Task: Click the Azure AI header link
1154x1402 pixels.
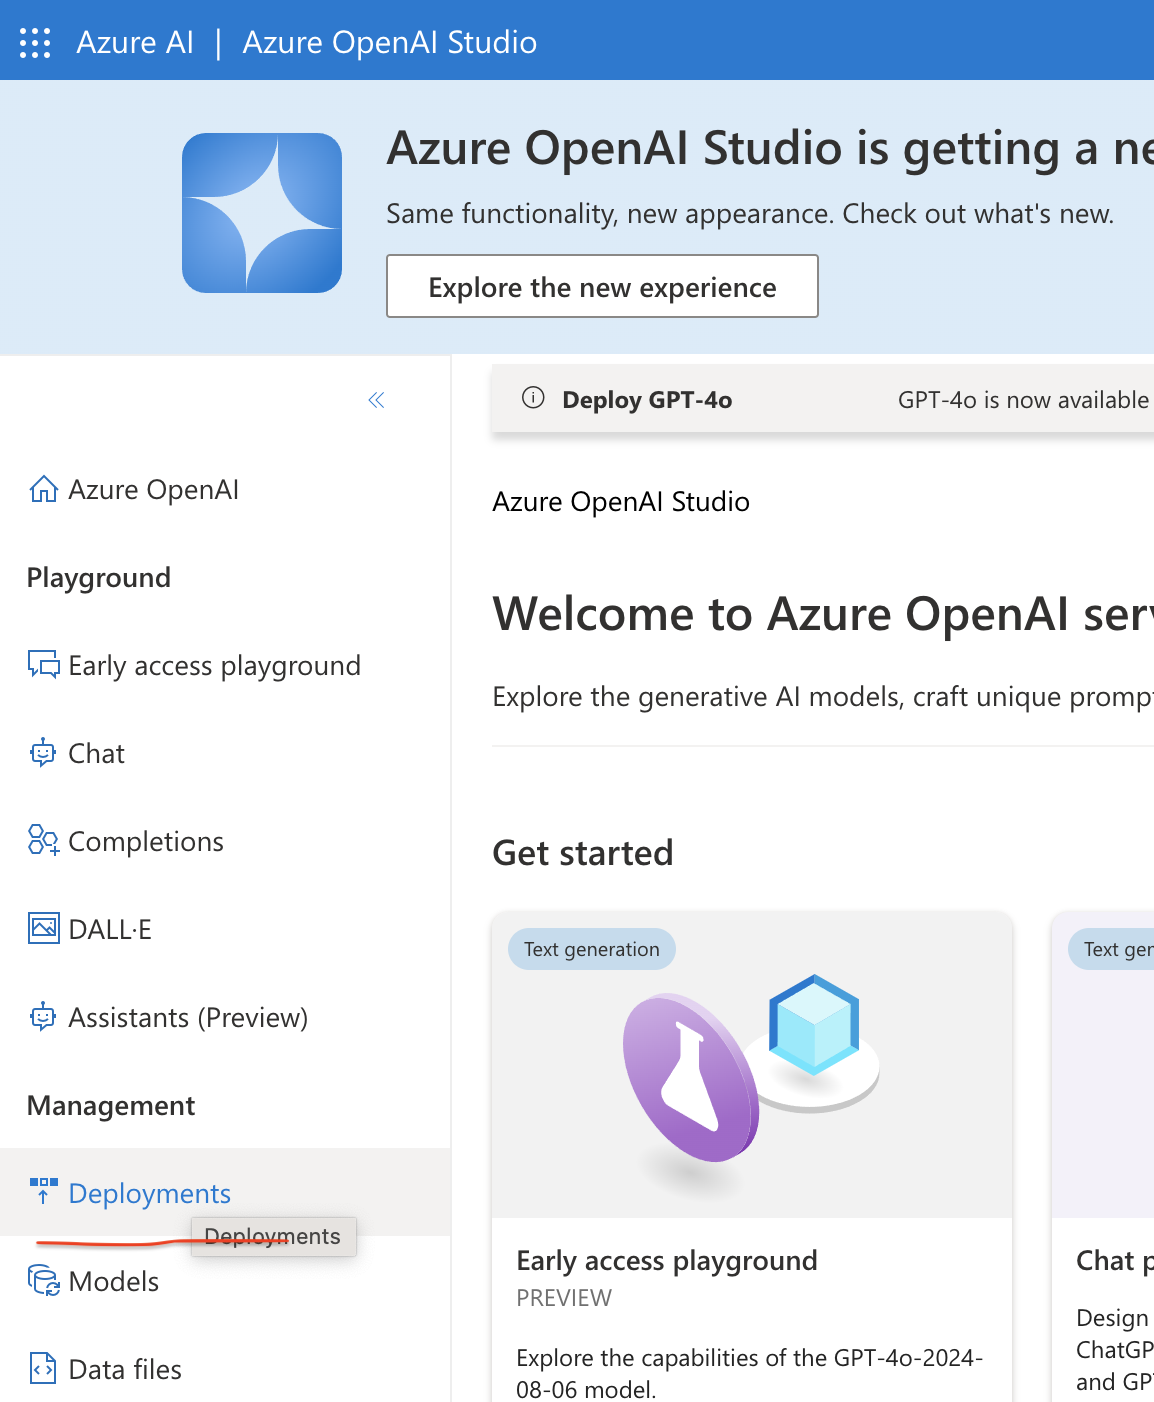Action: (135, 42)
